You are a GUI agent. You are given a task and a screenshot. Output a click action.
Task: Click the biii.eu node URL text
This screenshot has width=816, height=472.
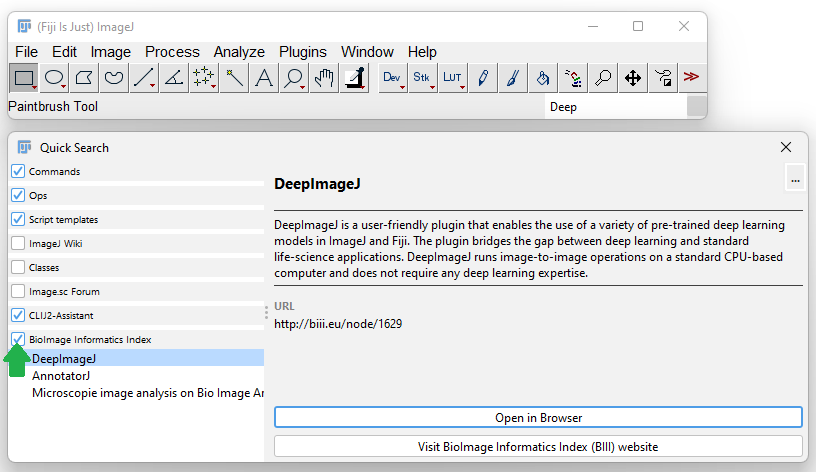coord(338,324)
